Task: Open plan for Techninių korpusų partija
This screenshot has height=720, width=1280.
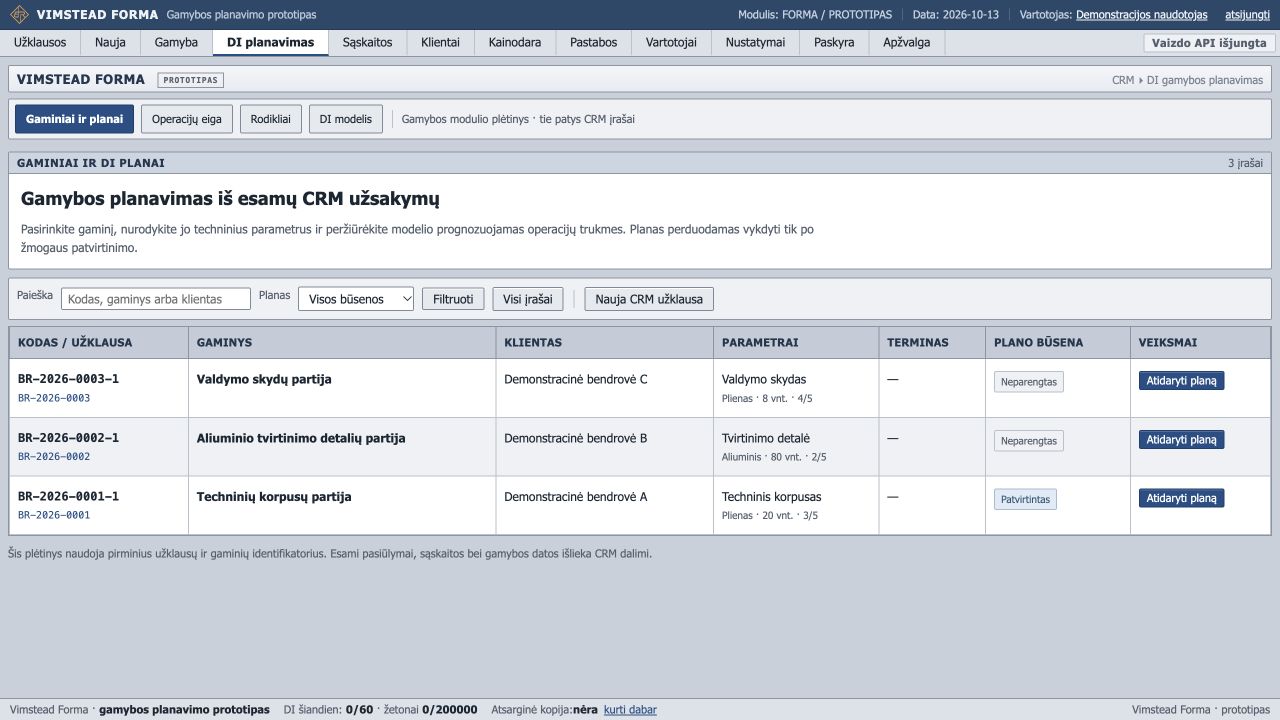Action: click(1181, 498)
